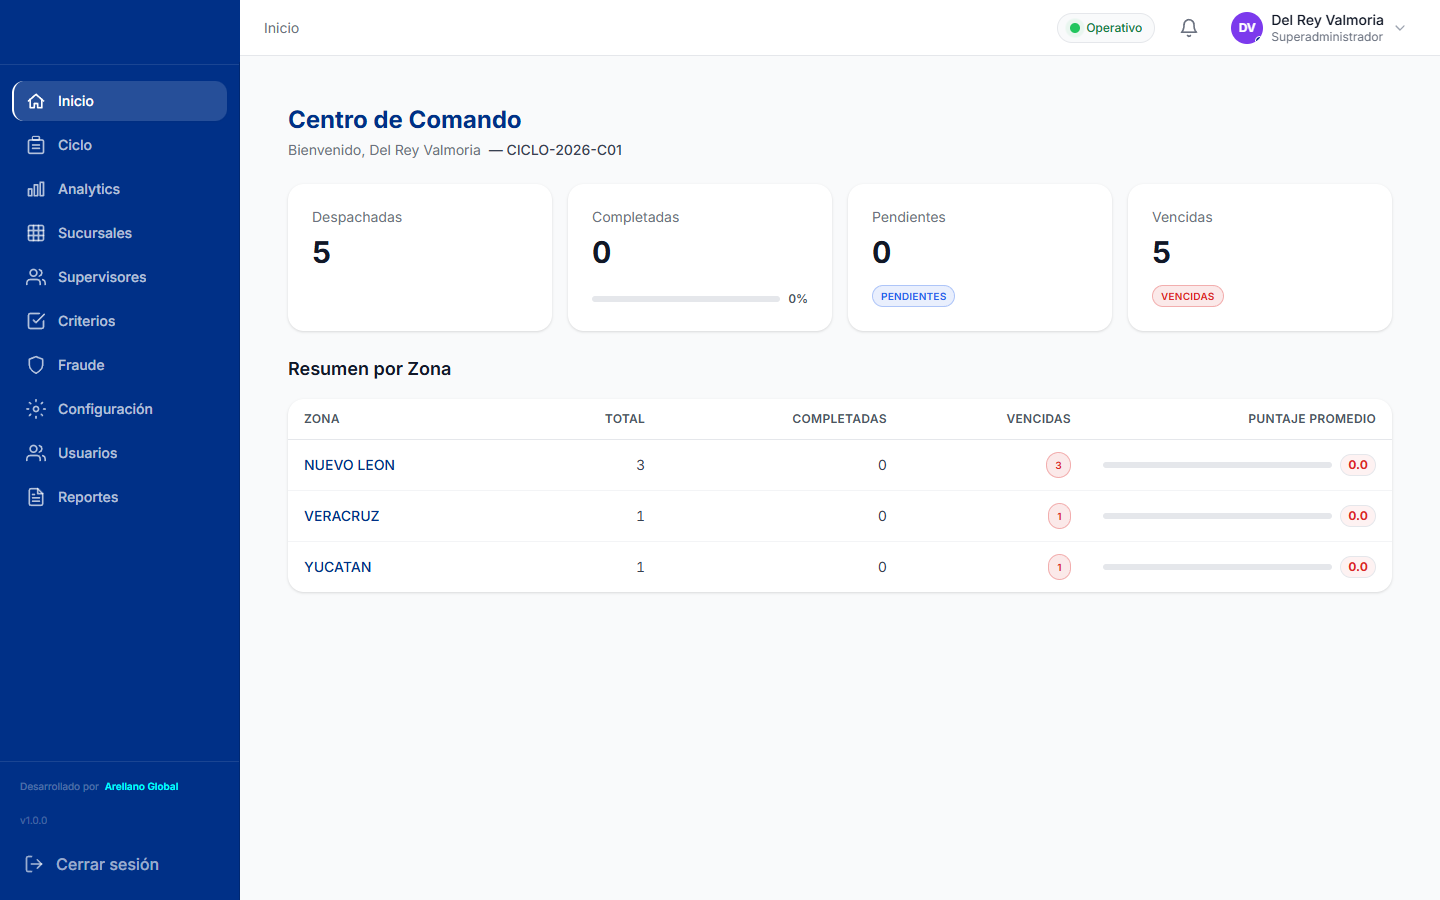The height and width of the screenshot is (900, 1440).
Task: Open the VERACRUZ zone link
Action: (342, 516)
